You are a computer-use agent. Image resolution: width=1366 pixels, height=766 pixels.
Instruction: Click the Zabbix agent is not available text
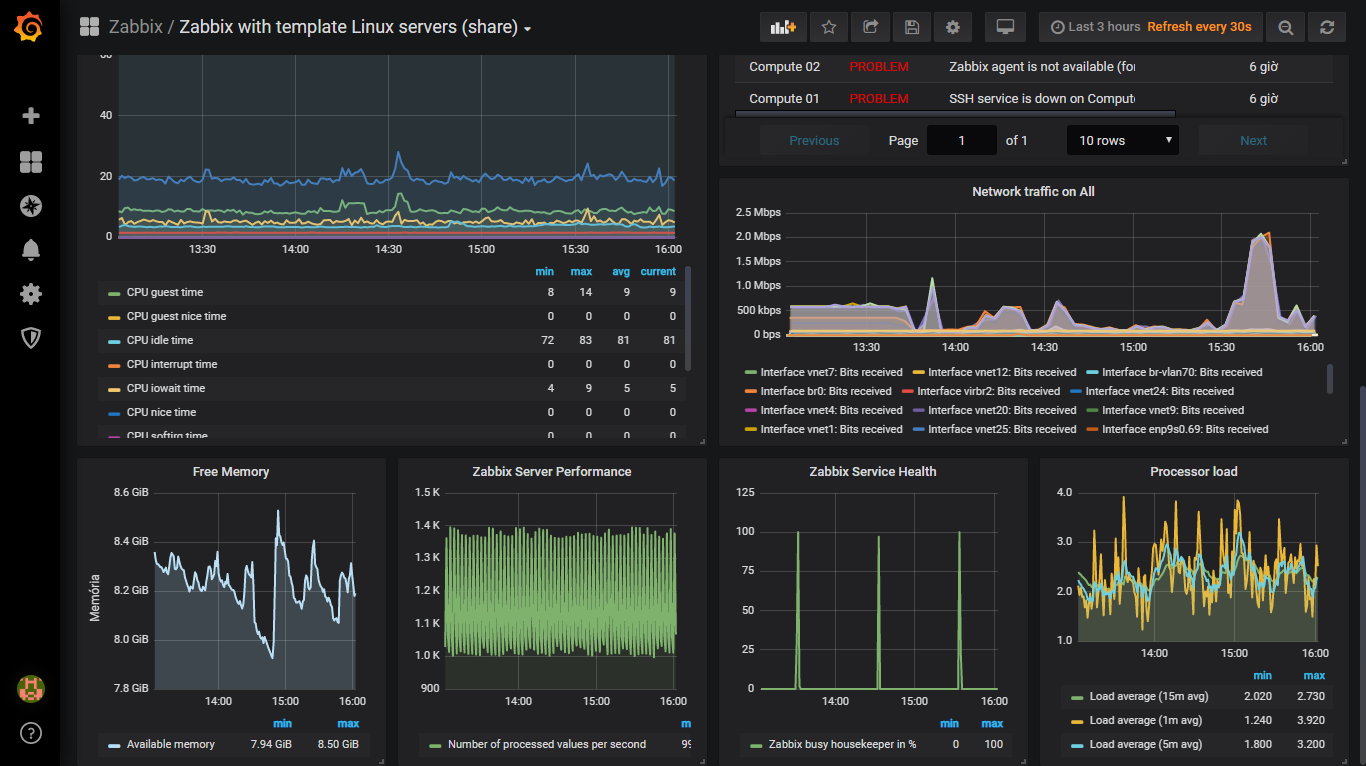(1042, 67)
